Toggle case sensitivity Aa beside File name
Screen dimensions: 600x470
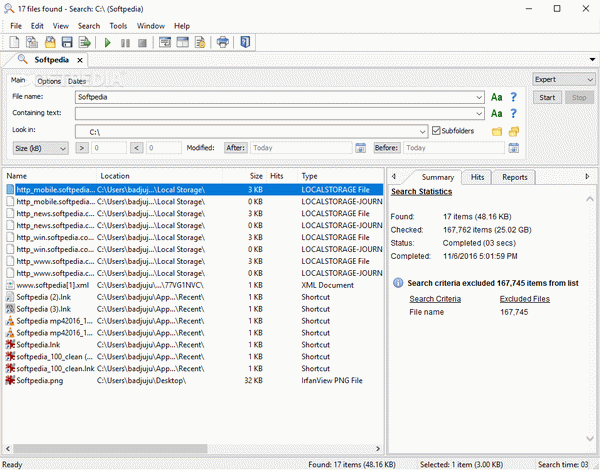(x=497, y=97)
